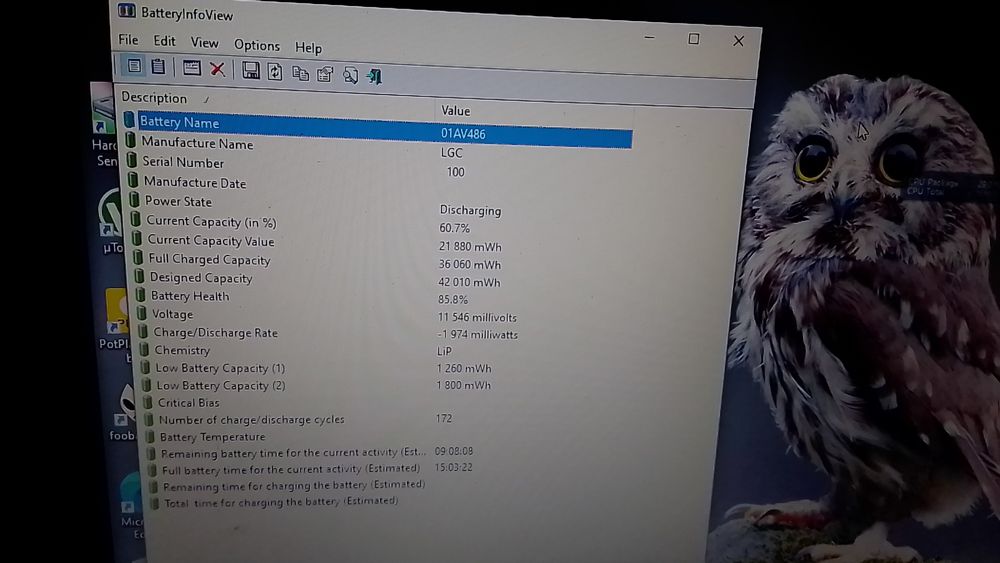Click the battery icon beside Critical Bias
Screen dimensions: 1000x563
click(x=148, y=402)
